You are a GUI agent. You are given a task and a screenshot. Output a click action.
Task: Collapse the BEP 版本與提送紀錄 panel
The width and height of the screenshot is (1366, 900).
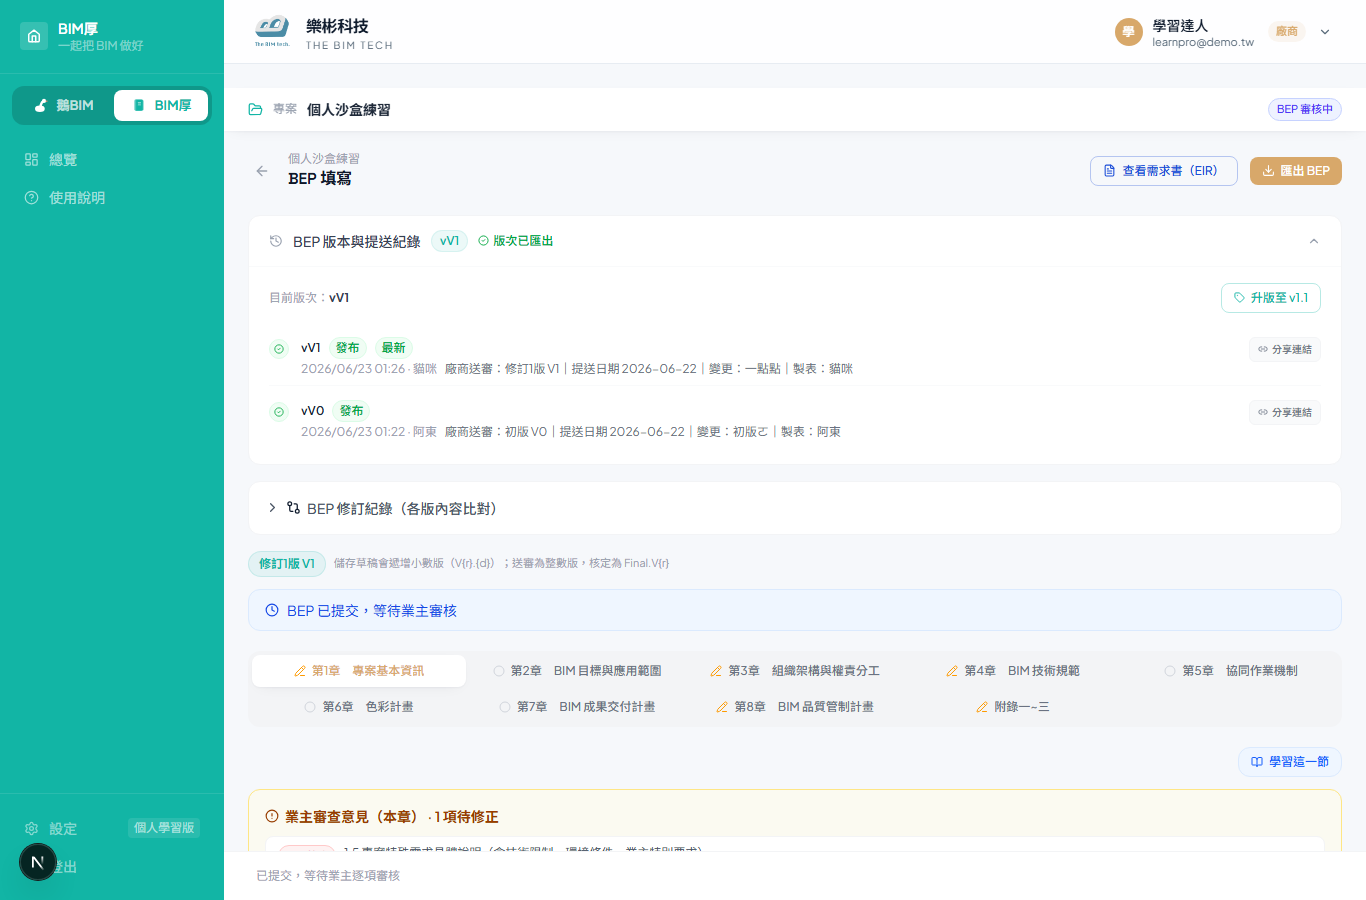pyautogui.click(x=1314, y=241)
